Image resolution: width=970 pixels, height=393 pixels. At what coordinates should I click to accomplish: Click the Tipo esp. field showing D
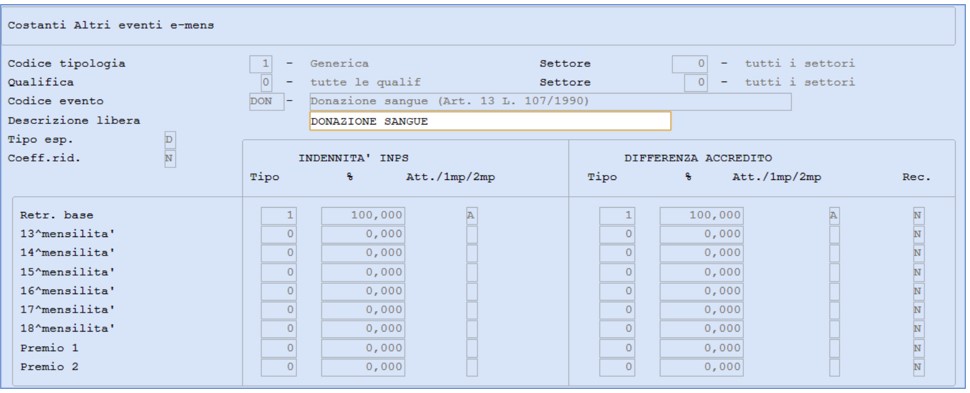click(x=170, y=140)
